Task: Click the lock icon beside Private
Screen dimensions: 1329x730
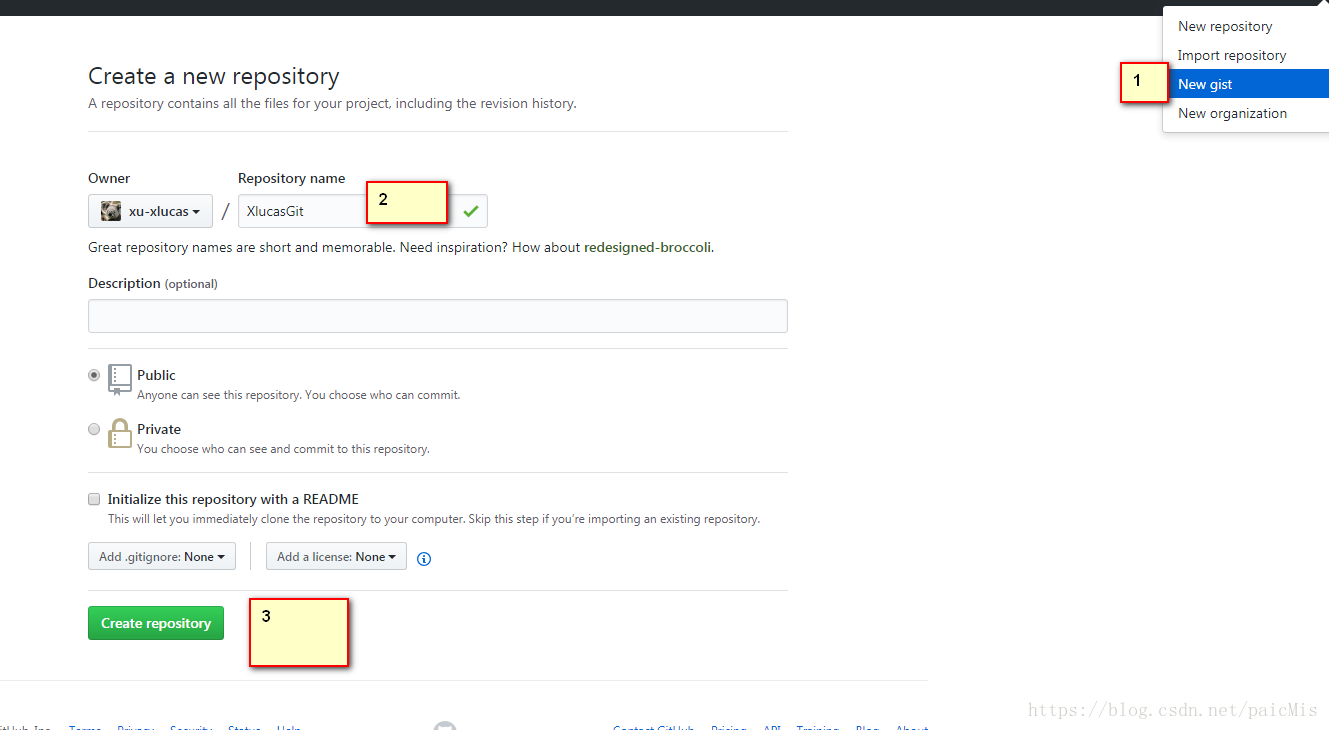Action: (x=120, y=433)
